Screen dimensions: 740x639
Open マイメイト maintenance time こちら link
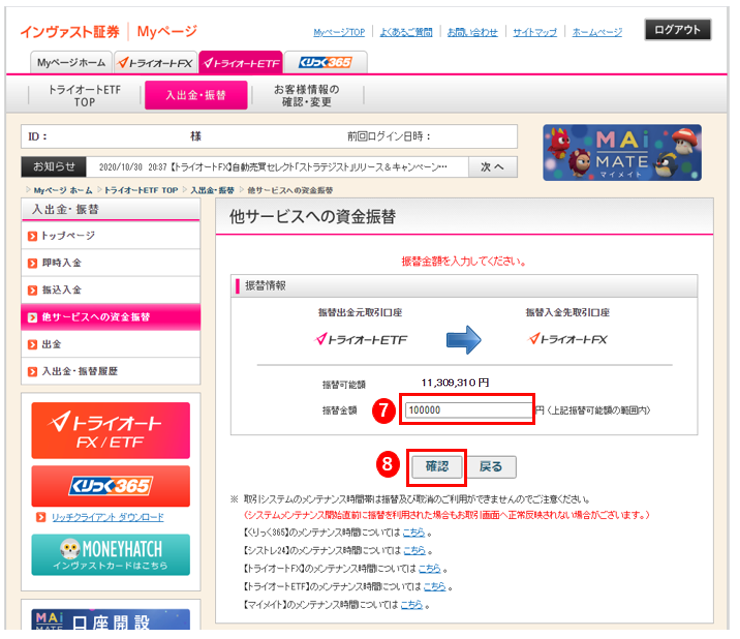click(x=412, y=605)
